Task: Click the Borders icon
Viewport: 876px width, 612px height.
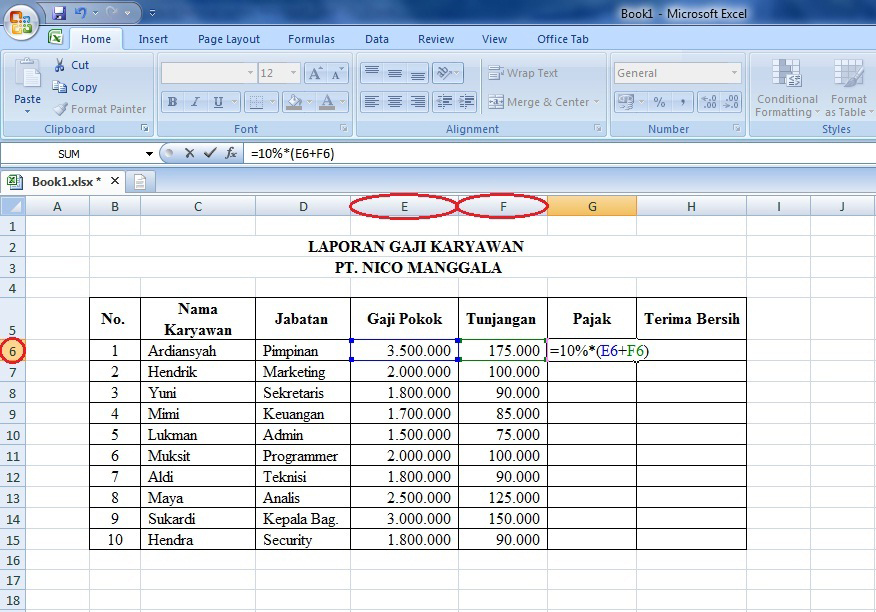Action: click(256, 102)
